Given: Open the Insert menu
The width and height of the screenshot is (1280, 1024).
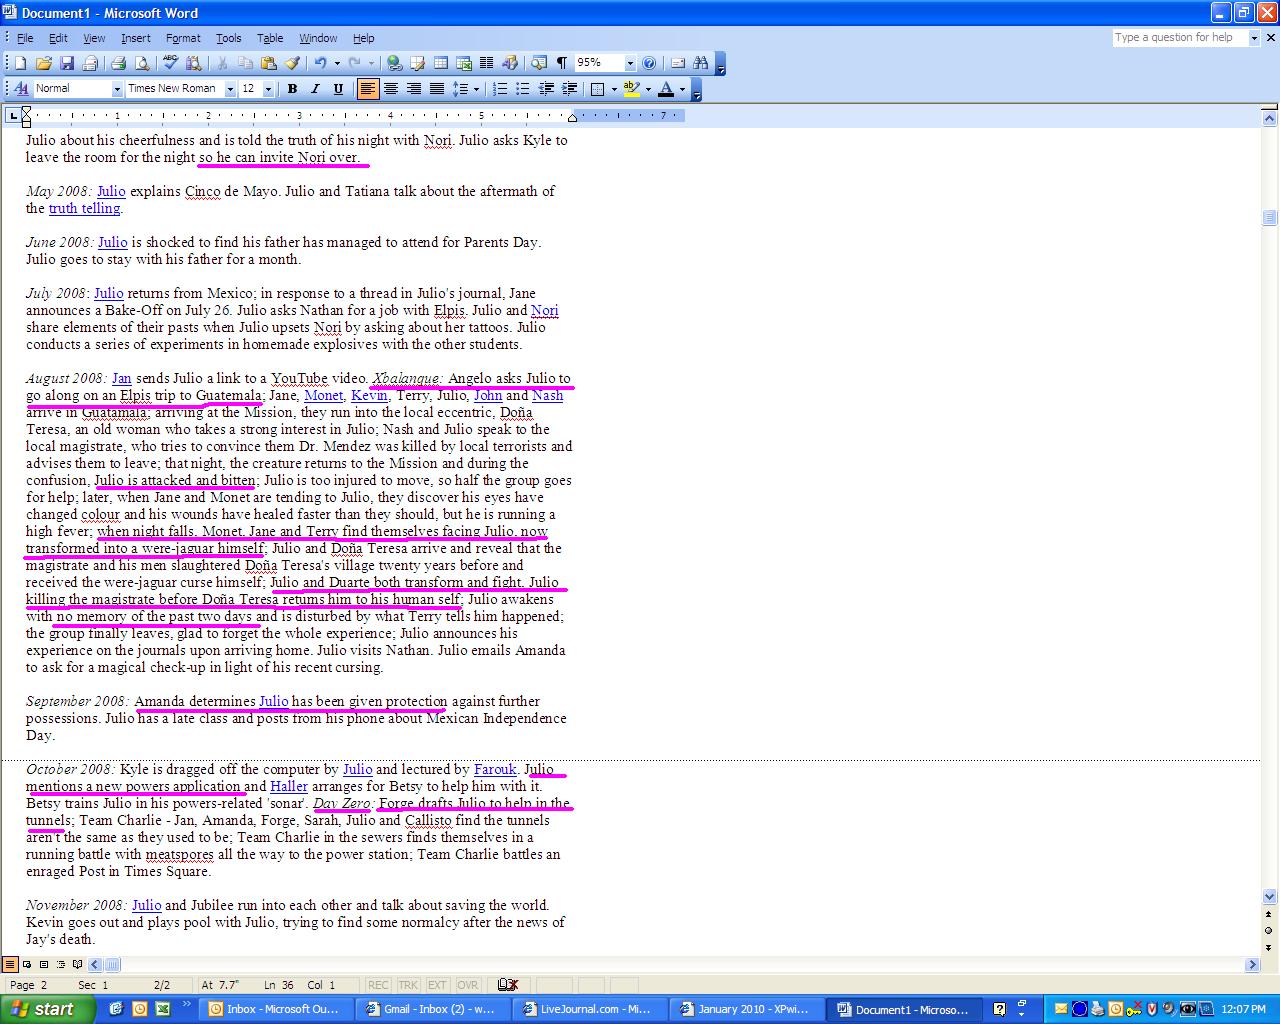Looking at the screenshot, I should 136,38.
